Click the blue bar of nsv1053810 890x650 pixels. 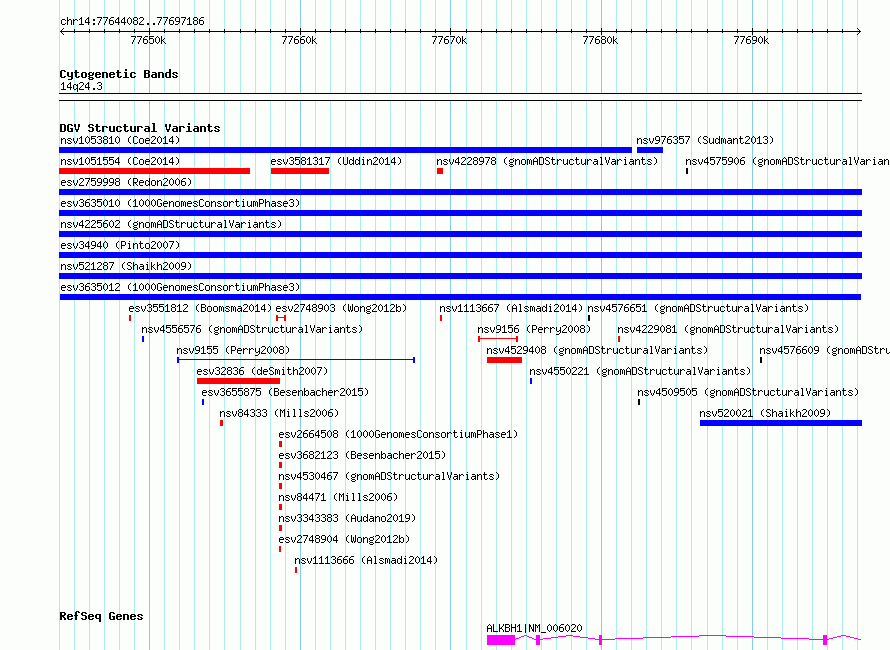(345, 150)
